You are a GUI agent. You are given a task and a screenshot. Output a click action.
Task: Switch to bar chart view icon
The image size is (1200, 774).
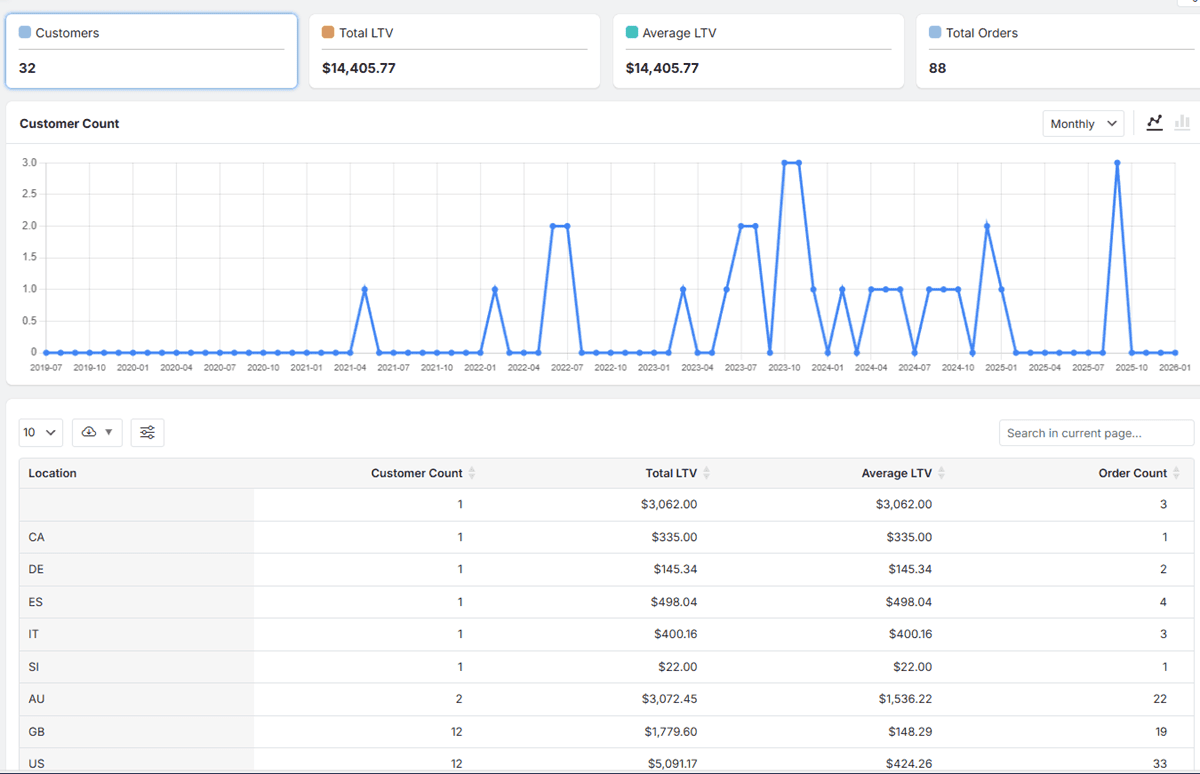[x=1182, y=123]
